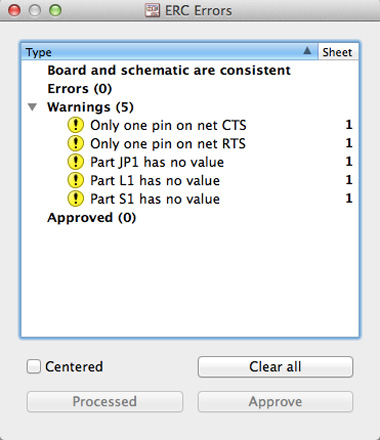Click the sort arrow in the Type column
Viewport: 380px width, 440px height.
[x=307, y=51]
